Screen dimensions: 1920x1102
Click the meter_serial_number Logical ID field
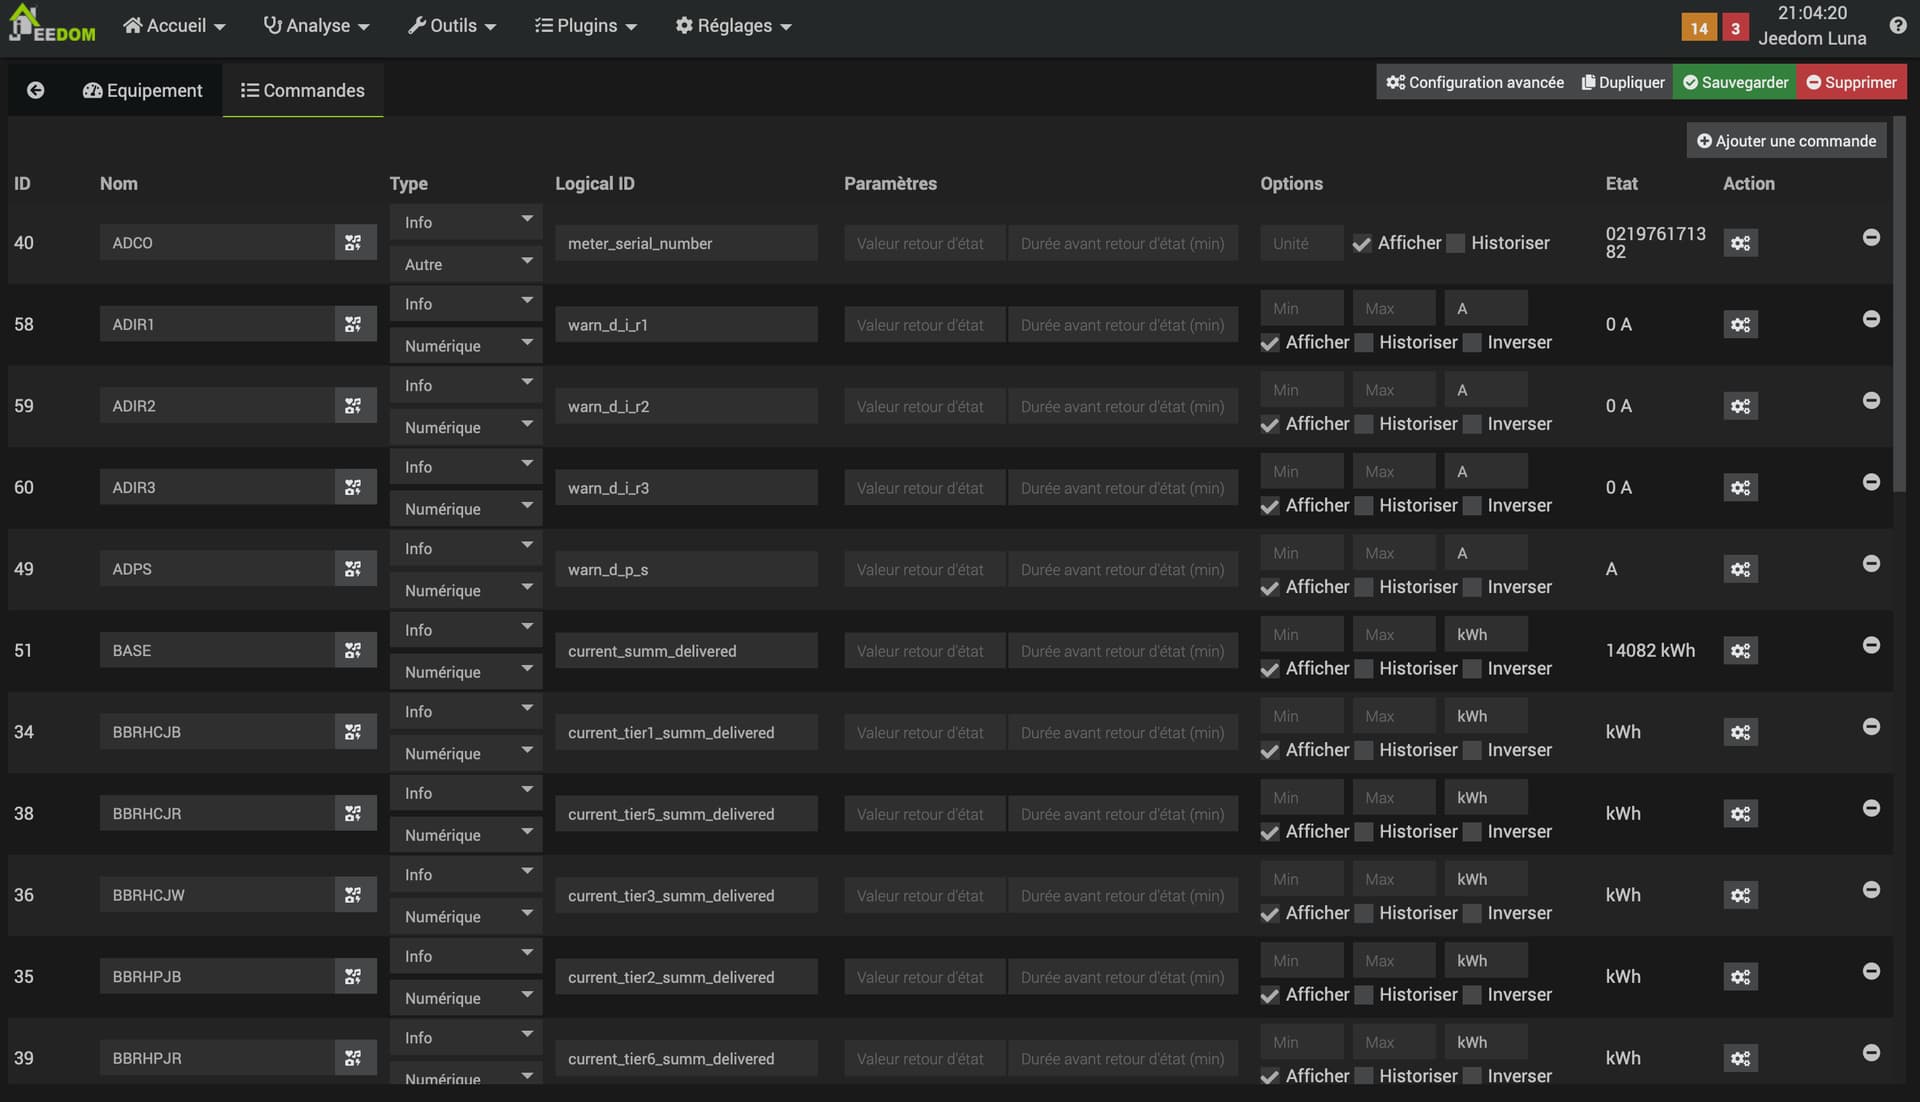tap(686, 243)
